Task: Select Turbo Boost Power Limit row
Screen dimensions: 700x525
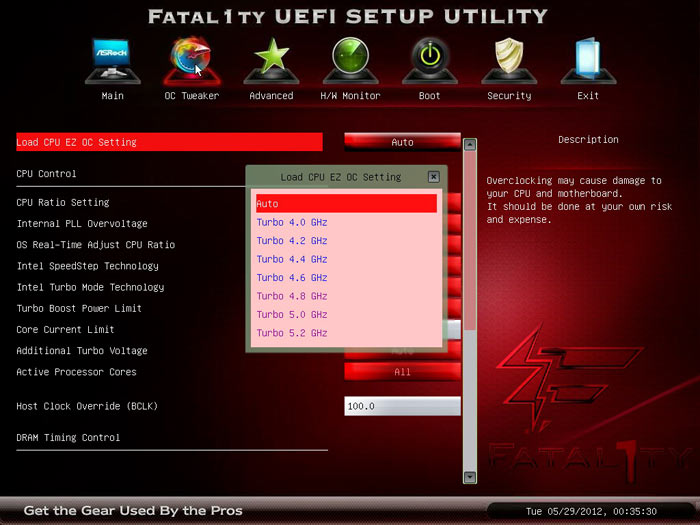Action: tap(79, 308)
